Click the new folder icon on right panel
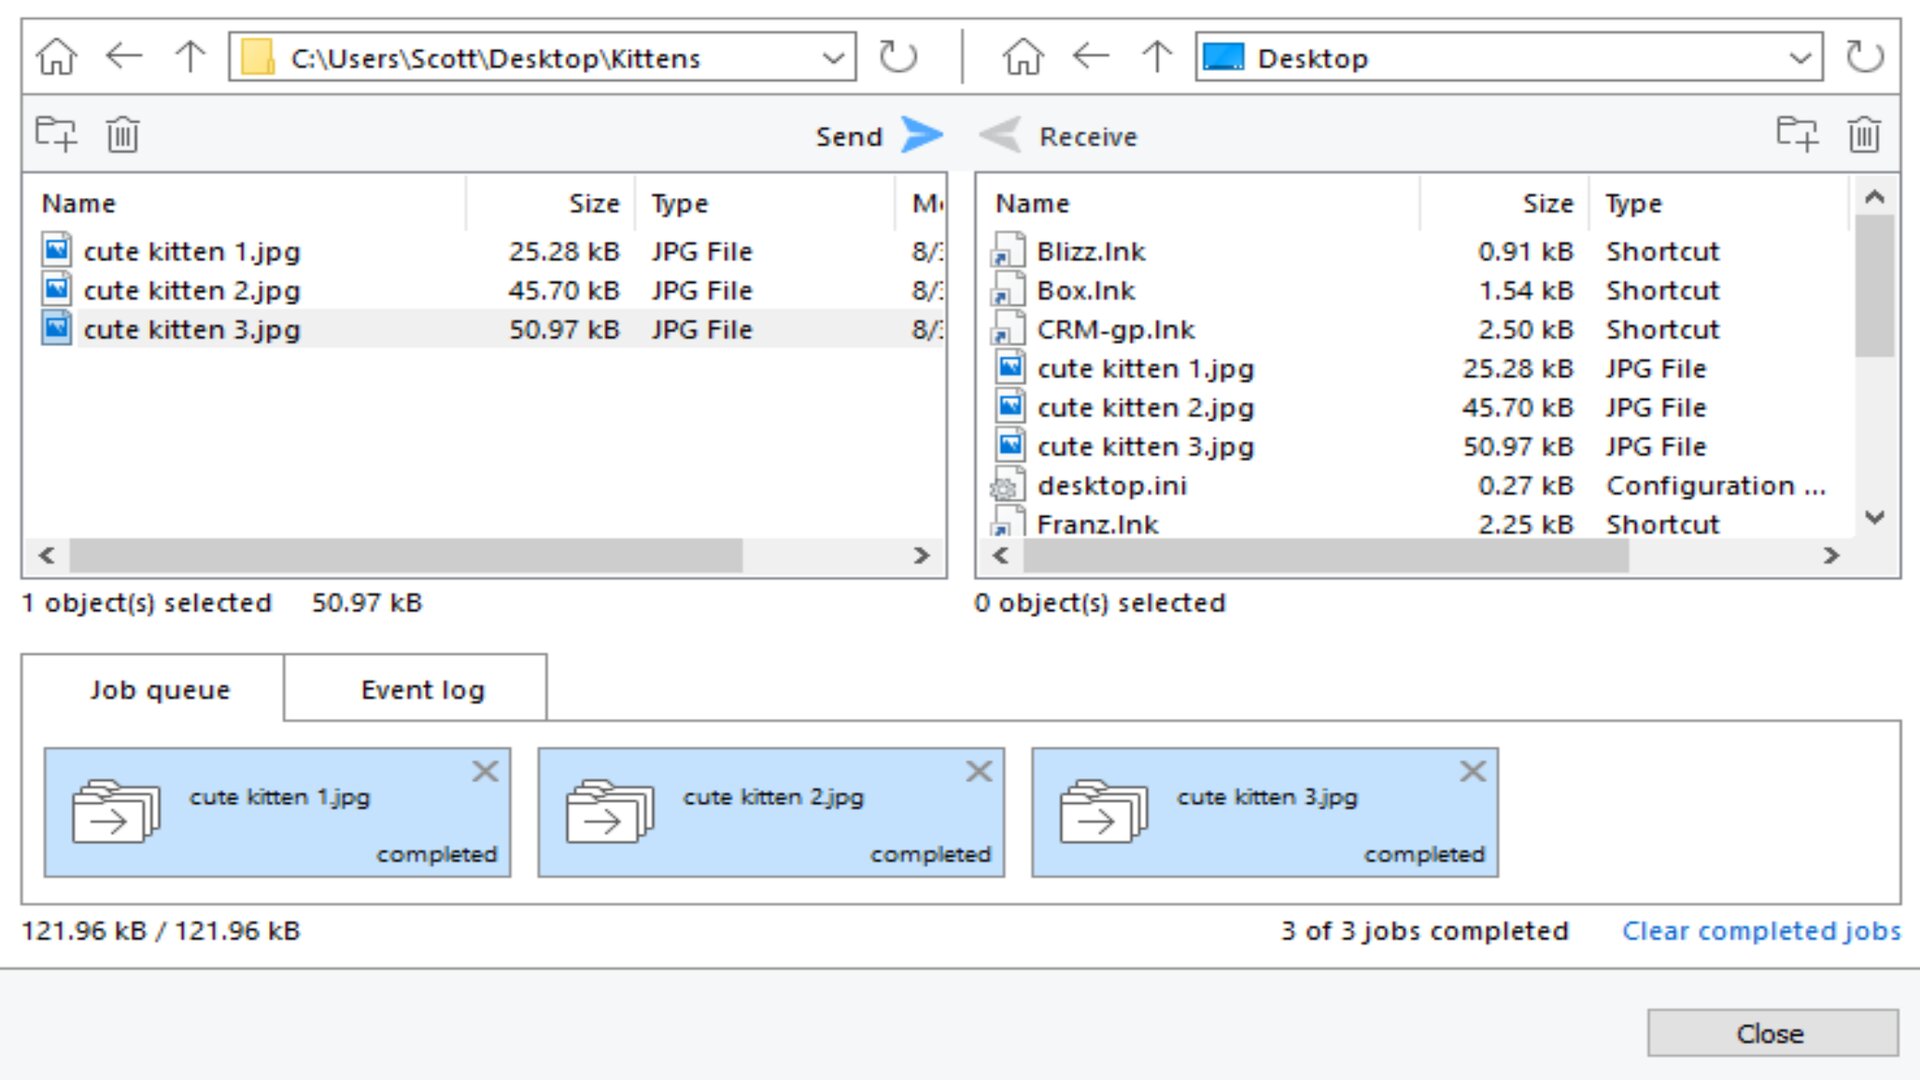Viewport: 1920px width, 1080px height. (1797, 135)
